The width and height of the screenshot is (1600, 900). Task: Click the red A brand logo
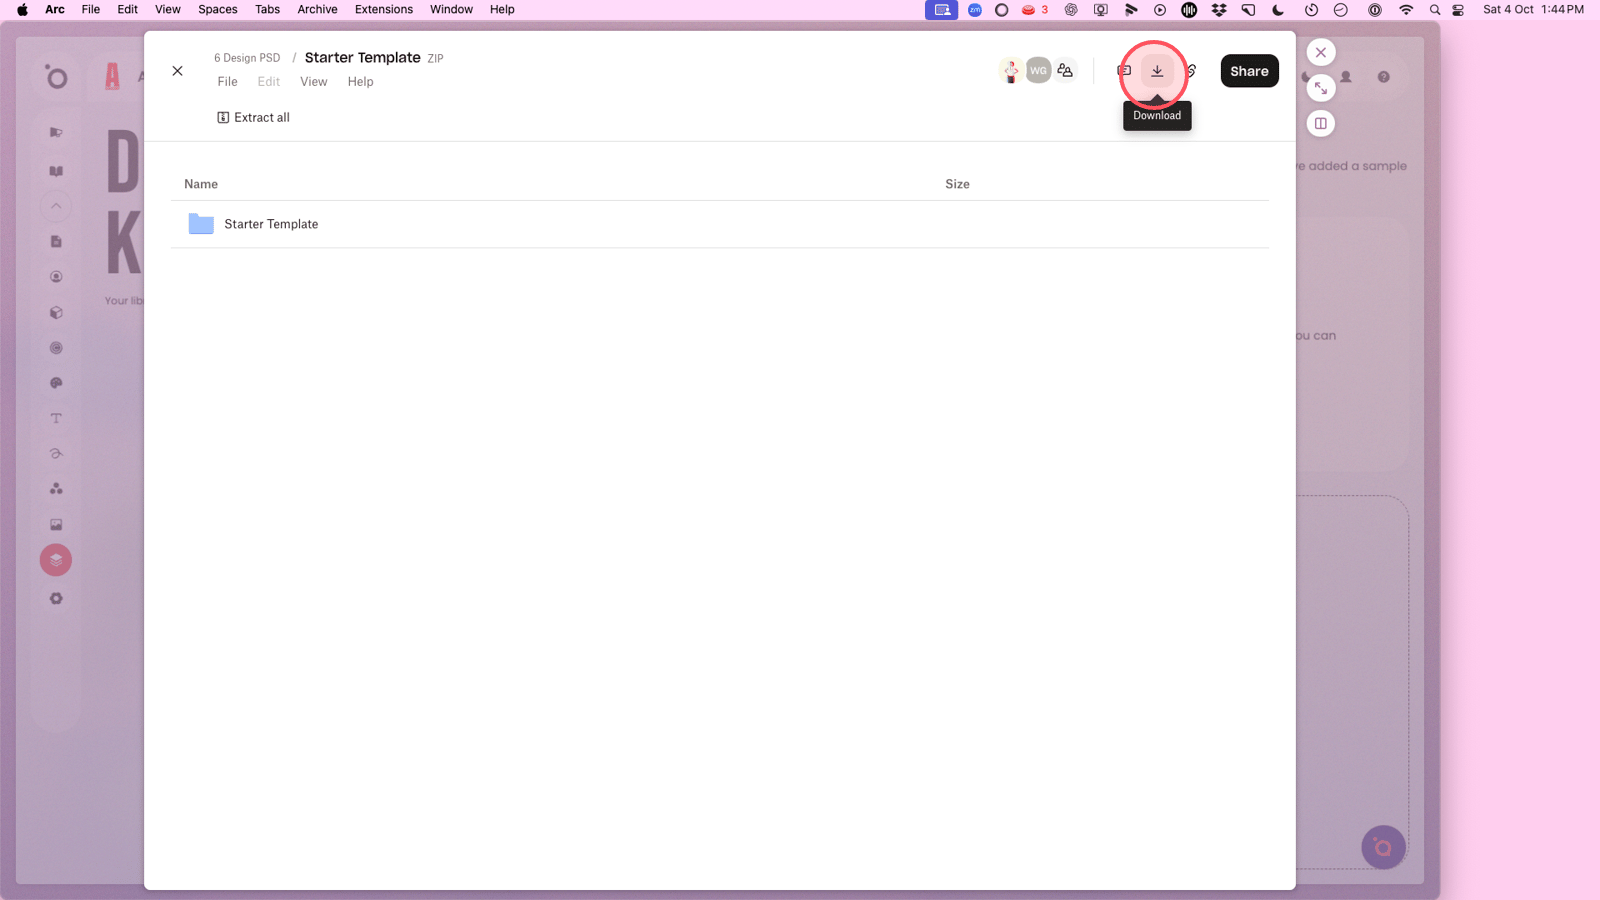point(112,76)
